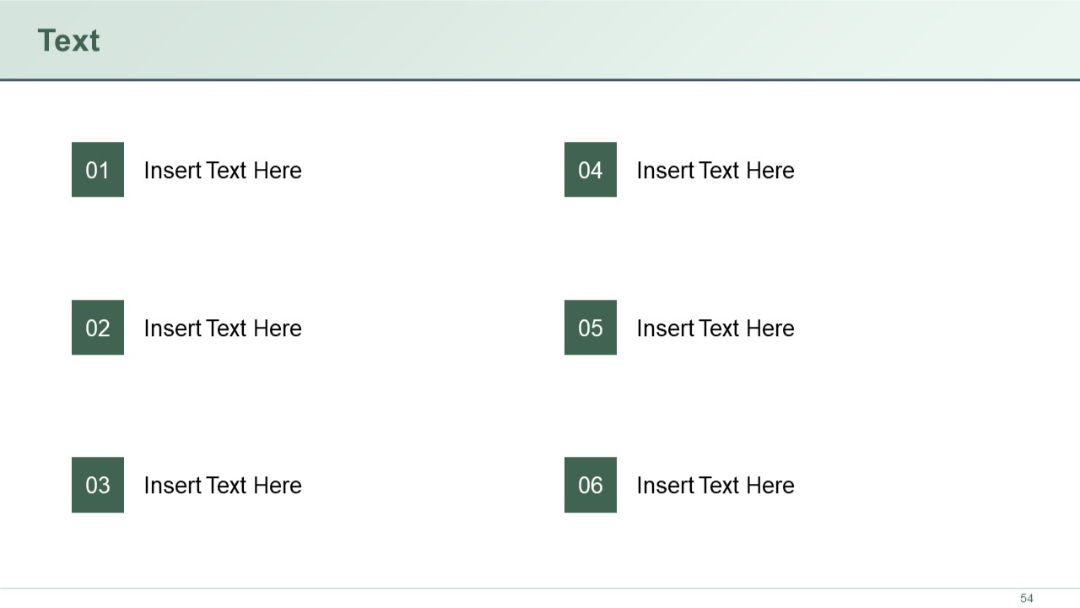Image resolution: width=1080 pixels, height=608 pixels.
Task: Click Insert Text Here next to badge 04
Action: pos(715,170)
